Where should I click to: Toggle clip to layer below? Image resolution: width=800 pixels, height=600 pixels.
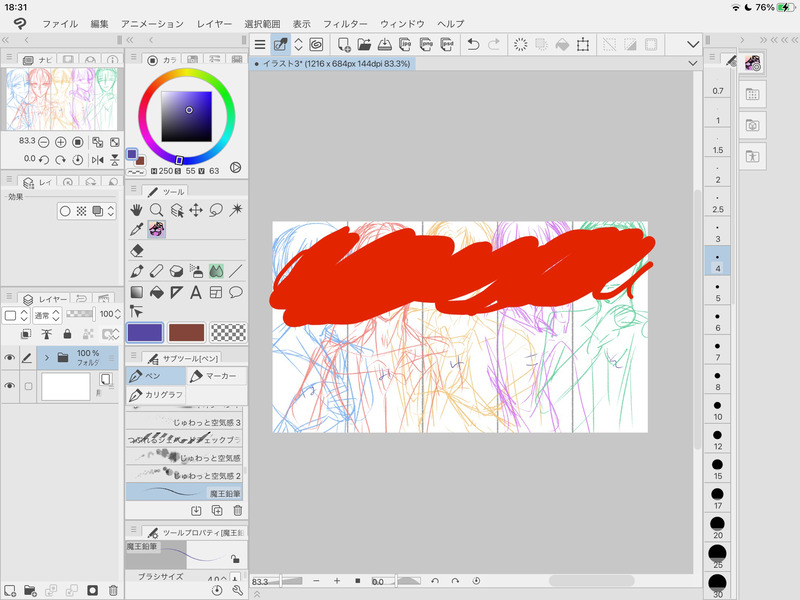[26, 334]
